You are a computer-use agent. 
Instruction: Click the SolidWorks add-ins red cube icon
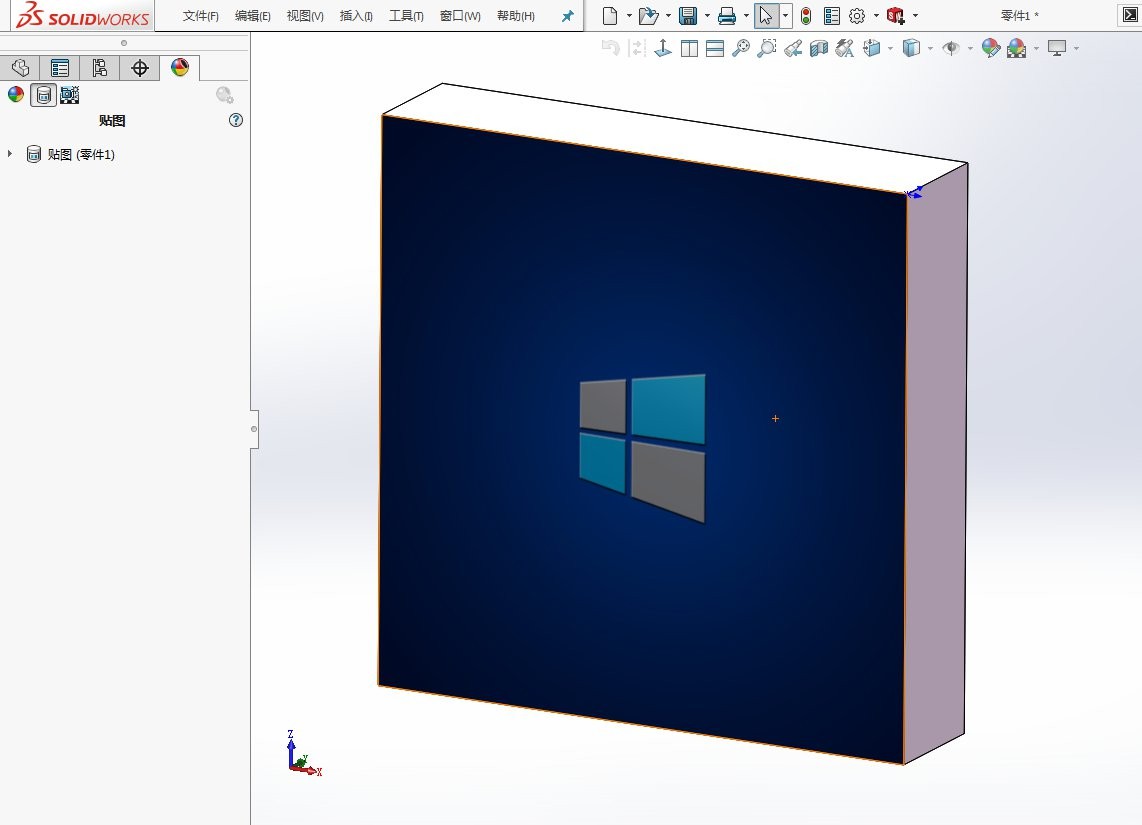(896, 15)
